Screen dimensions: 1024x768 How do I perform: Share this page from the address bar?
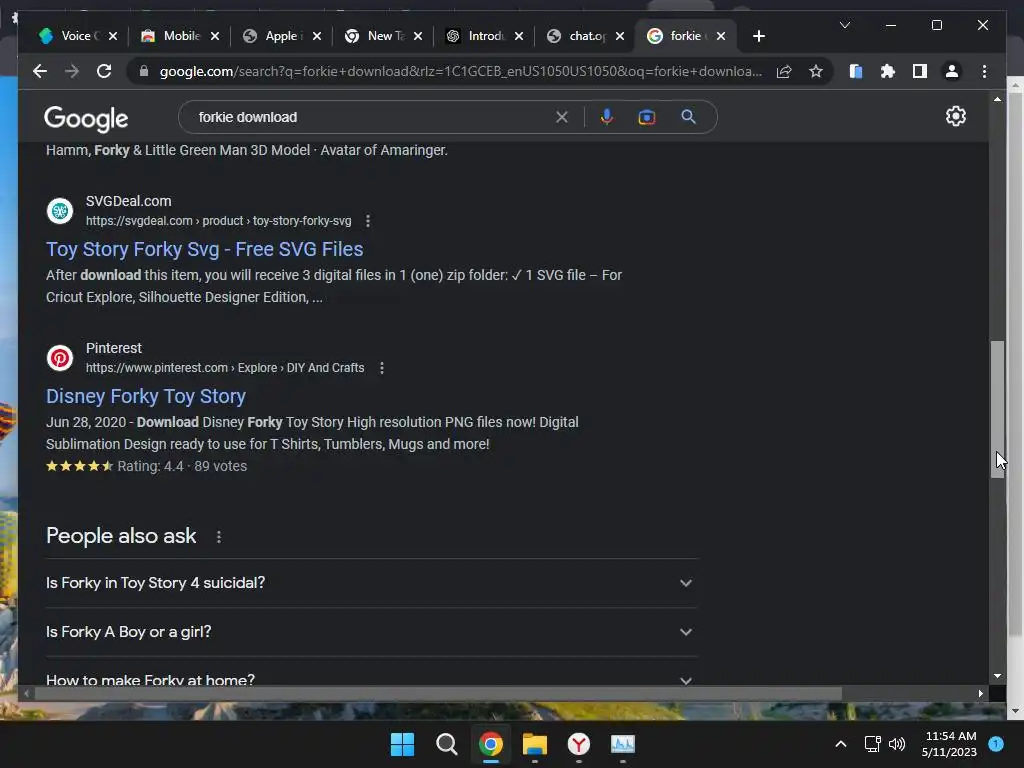pyautogui.click(x=784, y=71)
